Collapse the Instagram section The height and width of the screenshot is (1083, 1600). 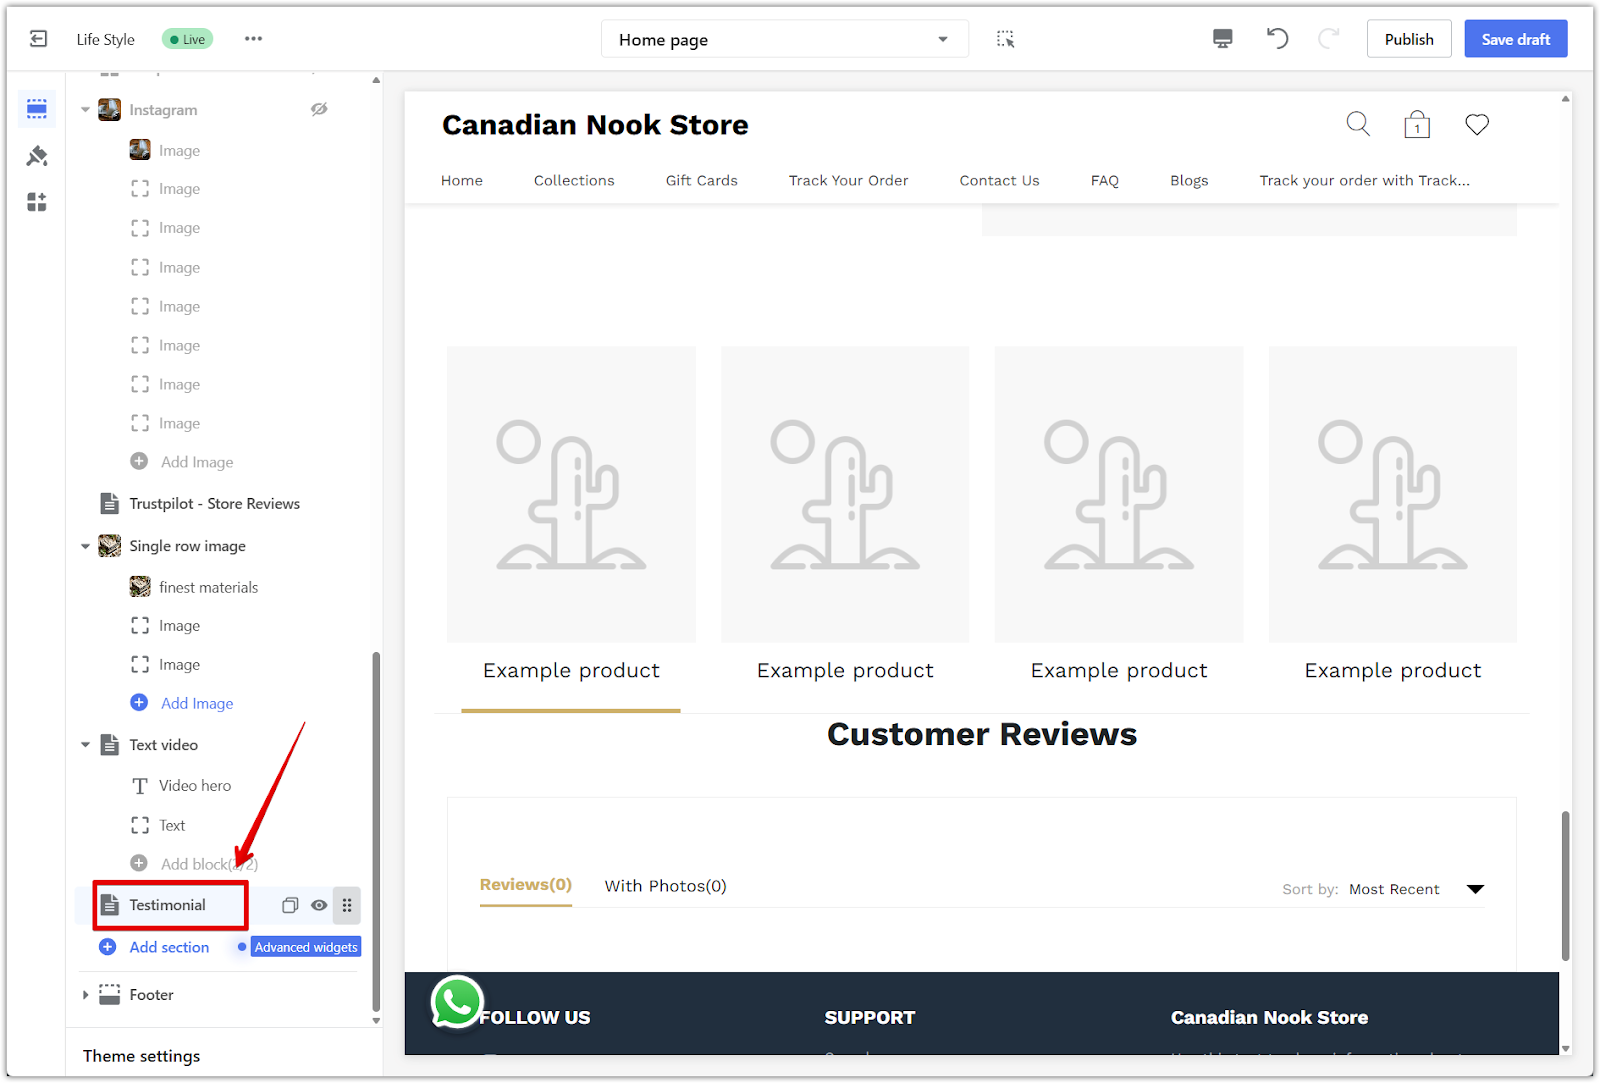coord(85,110)
